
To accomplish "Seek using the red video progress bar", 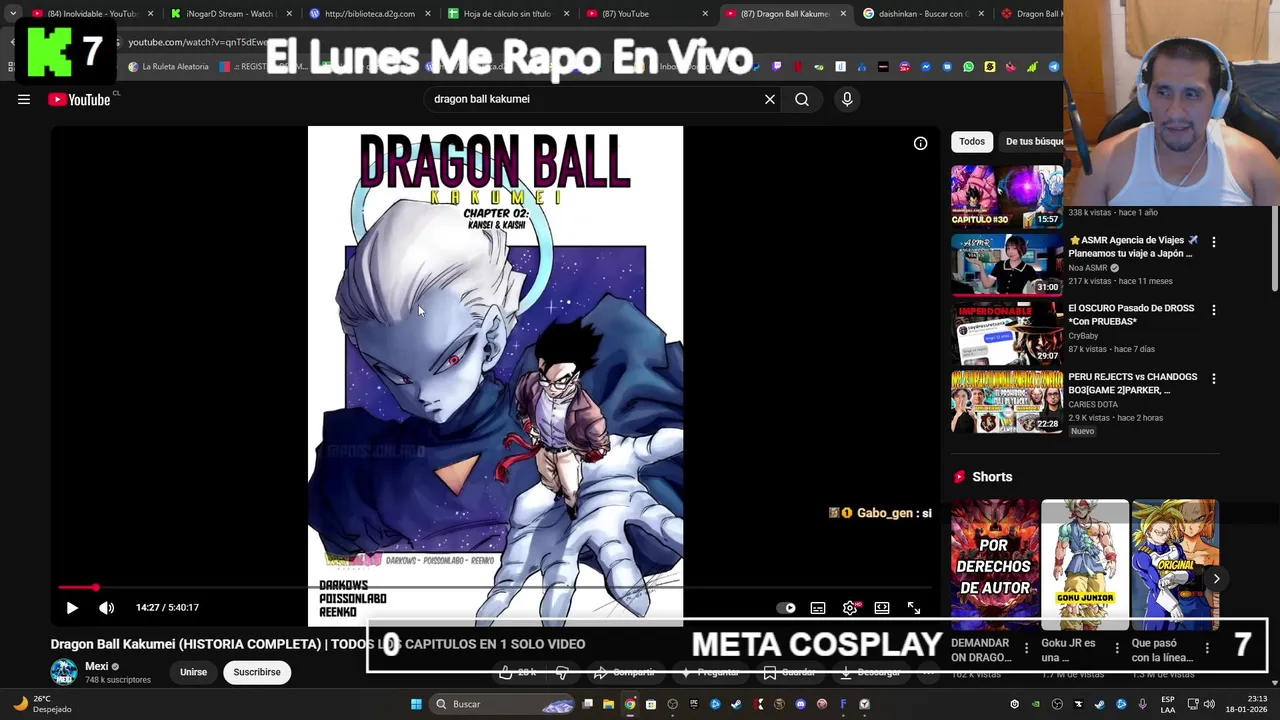I will 495,587.
